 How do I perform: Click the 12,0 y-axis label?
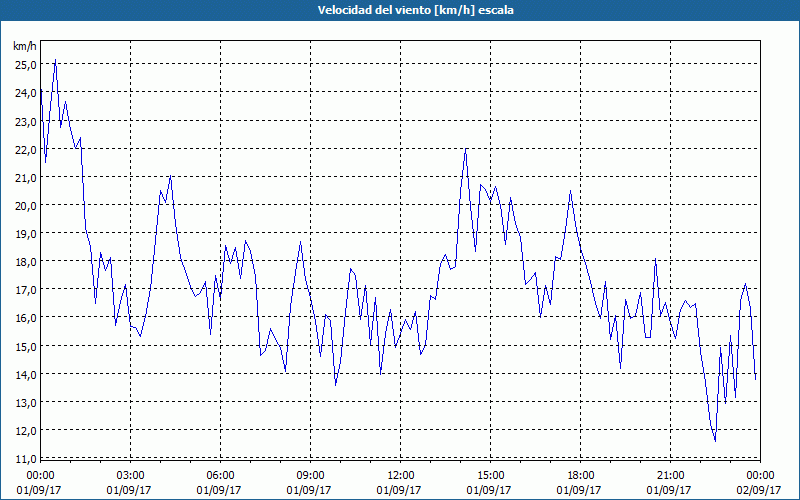point(26,431)
